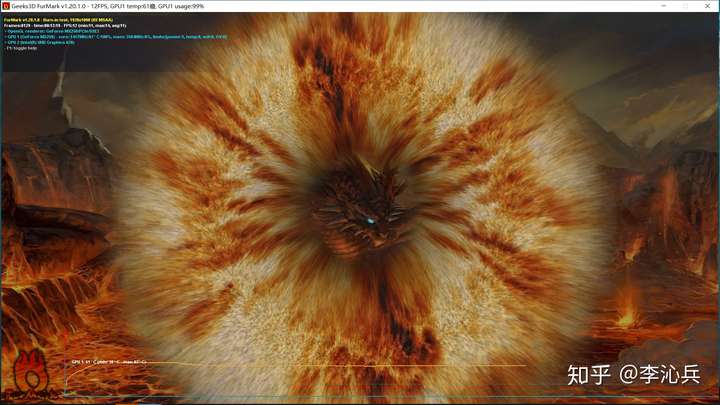Click the Frames and FPS overlay line

[x=65, y=26]
